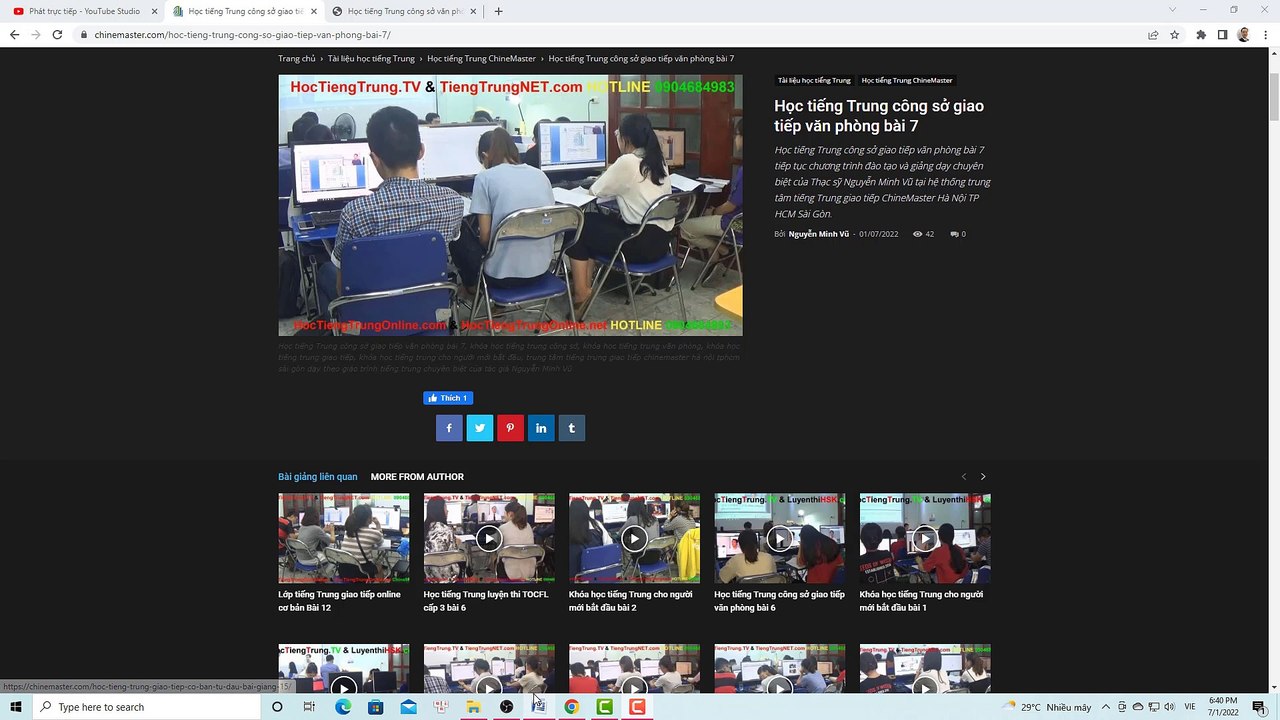Open thumbnail for Lớp giao tiếp online Bài 12

point(343,538)
